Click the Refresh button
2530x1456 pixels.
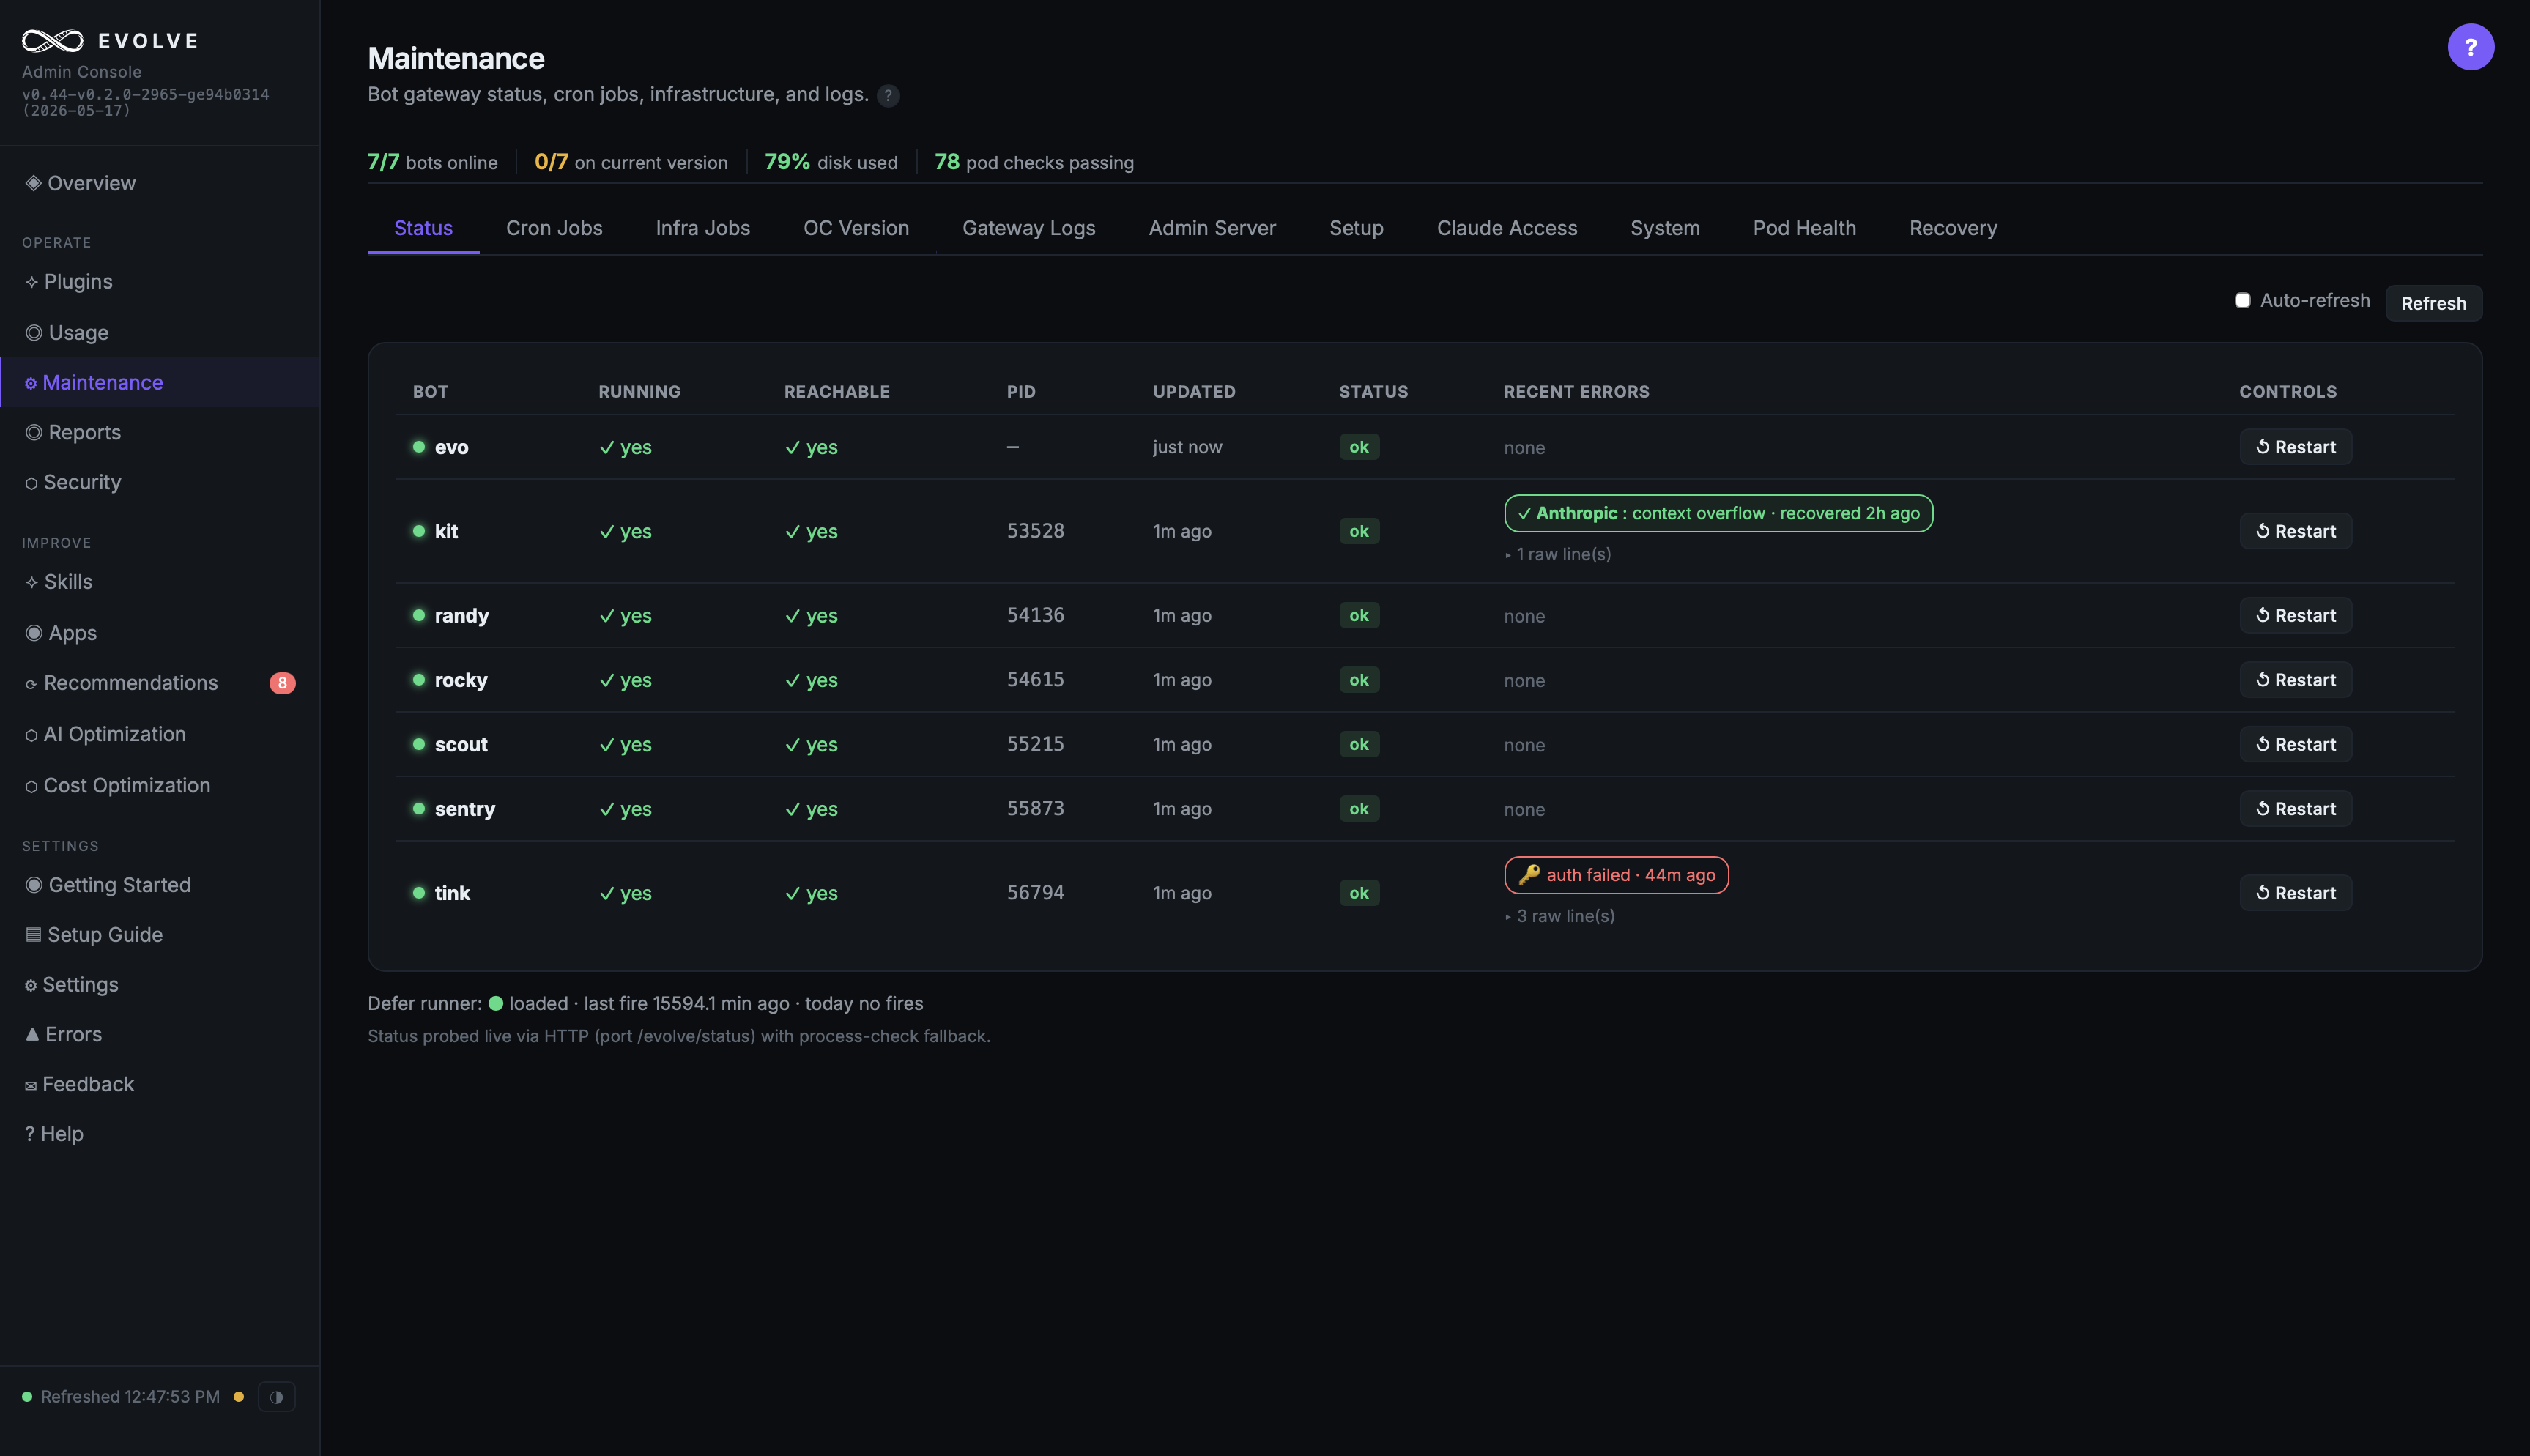pyautogui.click(x=2433, y=303)
